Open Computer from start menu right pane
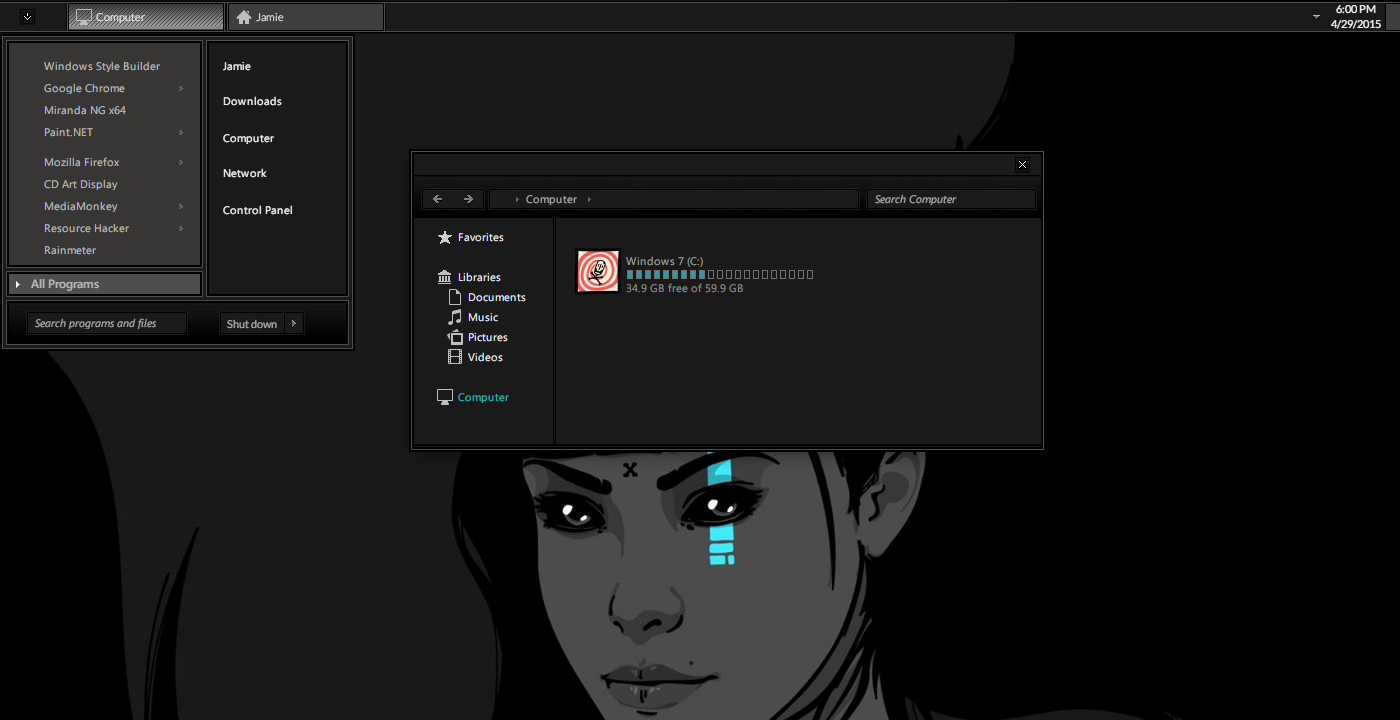The image size is (1400, 720). (248, 138)
